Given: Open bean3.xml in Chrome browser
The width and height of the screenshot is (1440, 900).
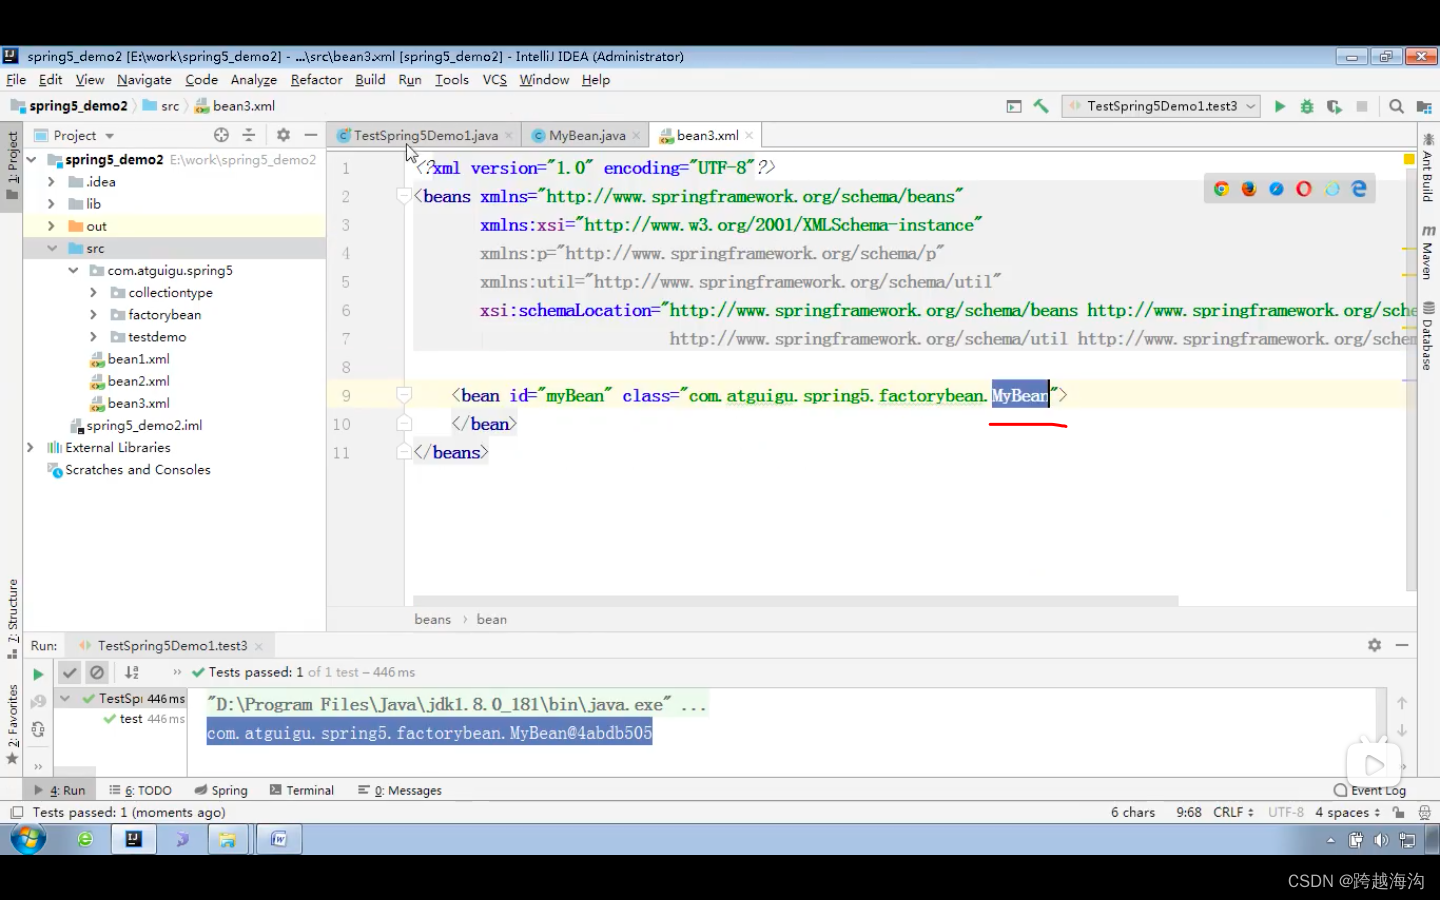Looking at the screenshot, I should [x=1222, y=189].
